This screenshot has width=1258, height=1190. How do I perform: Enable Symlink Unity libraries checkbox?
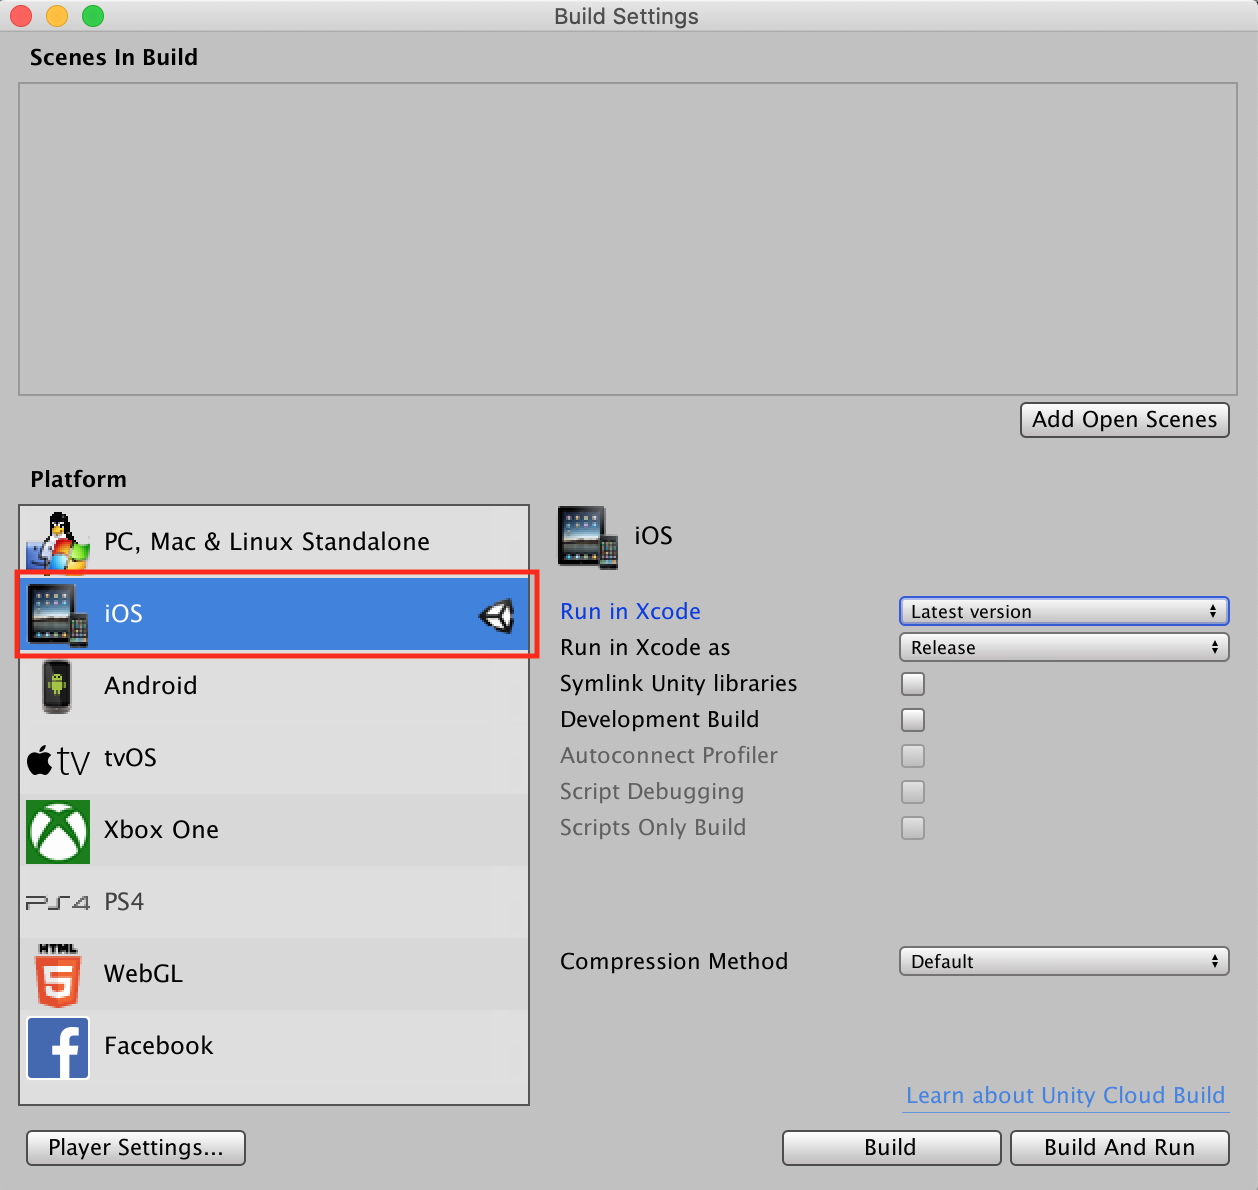tap(913, 684)
